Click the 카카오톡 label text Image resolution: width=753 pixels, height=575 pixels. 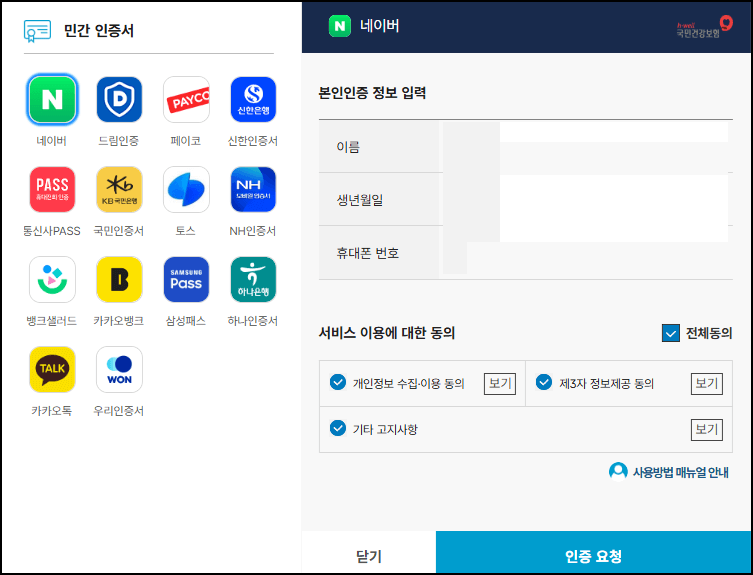51,411
